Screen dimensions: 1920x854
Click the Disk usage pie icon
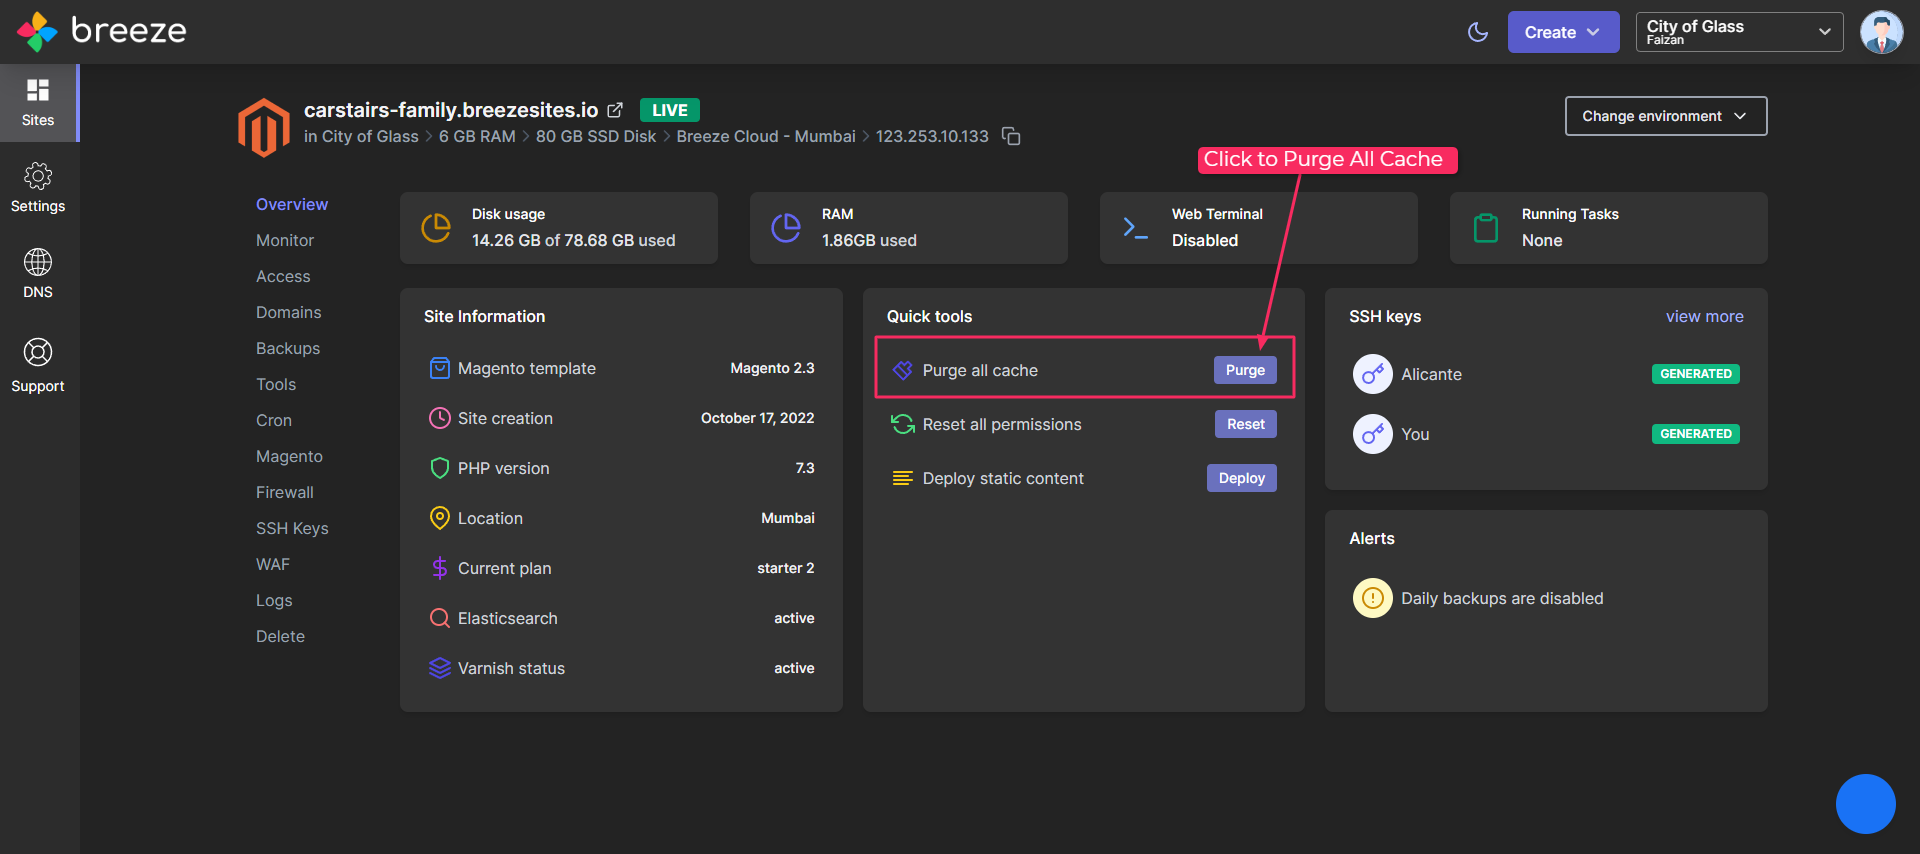(436, 228)
